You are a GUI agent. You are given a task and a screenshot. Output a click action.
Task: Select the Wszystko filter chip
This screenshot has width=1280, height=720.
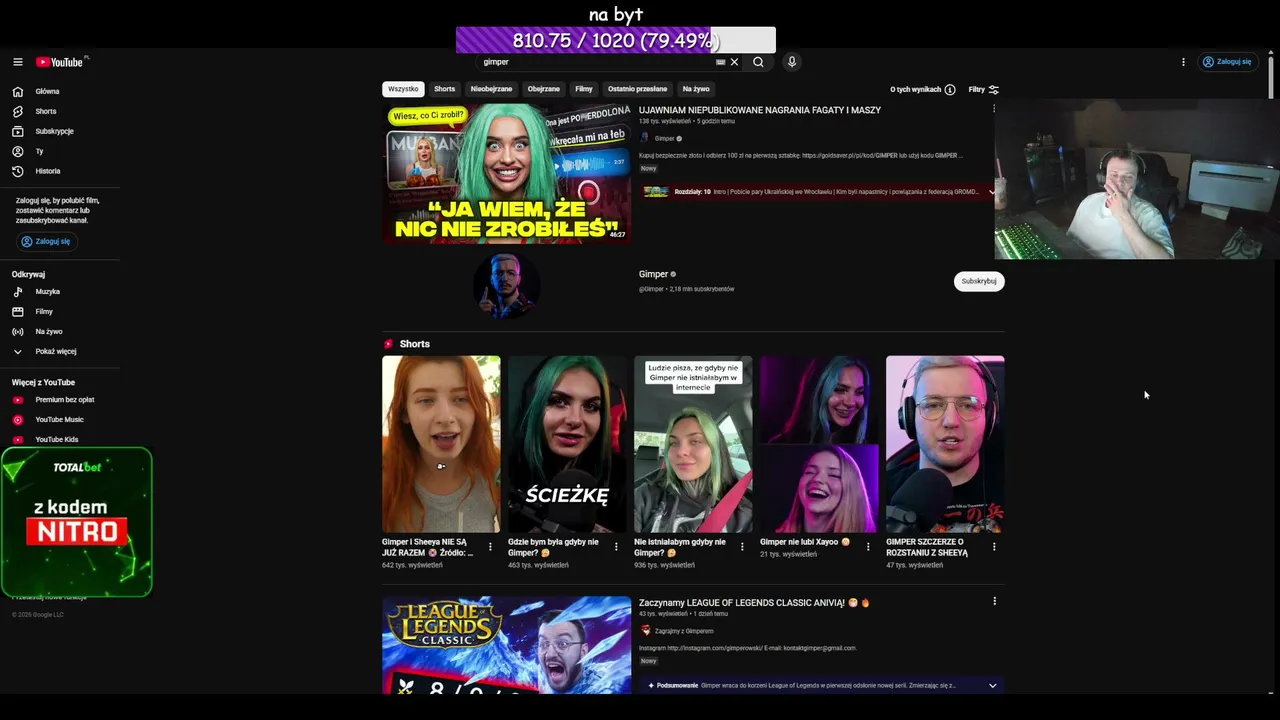403,89
